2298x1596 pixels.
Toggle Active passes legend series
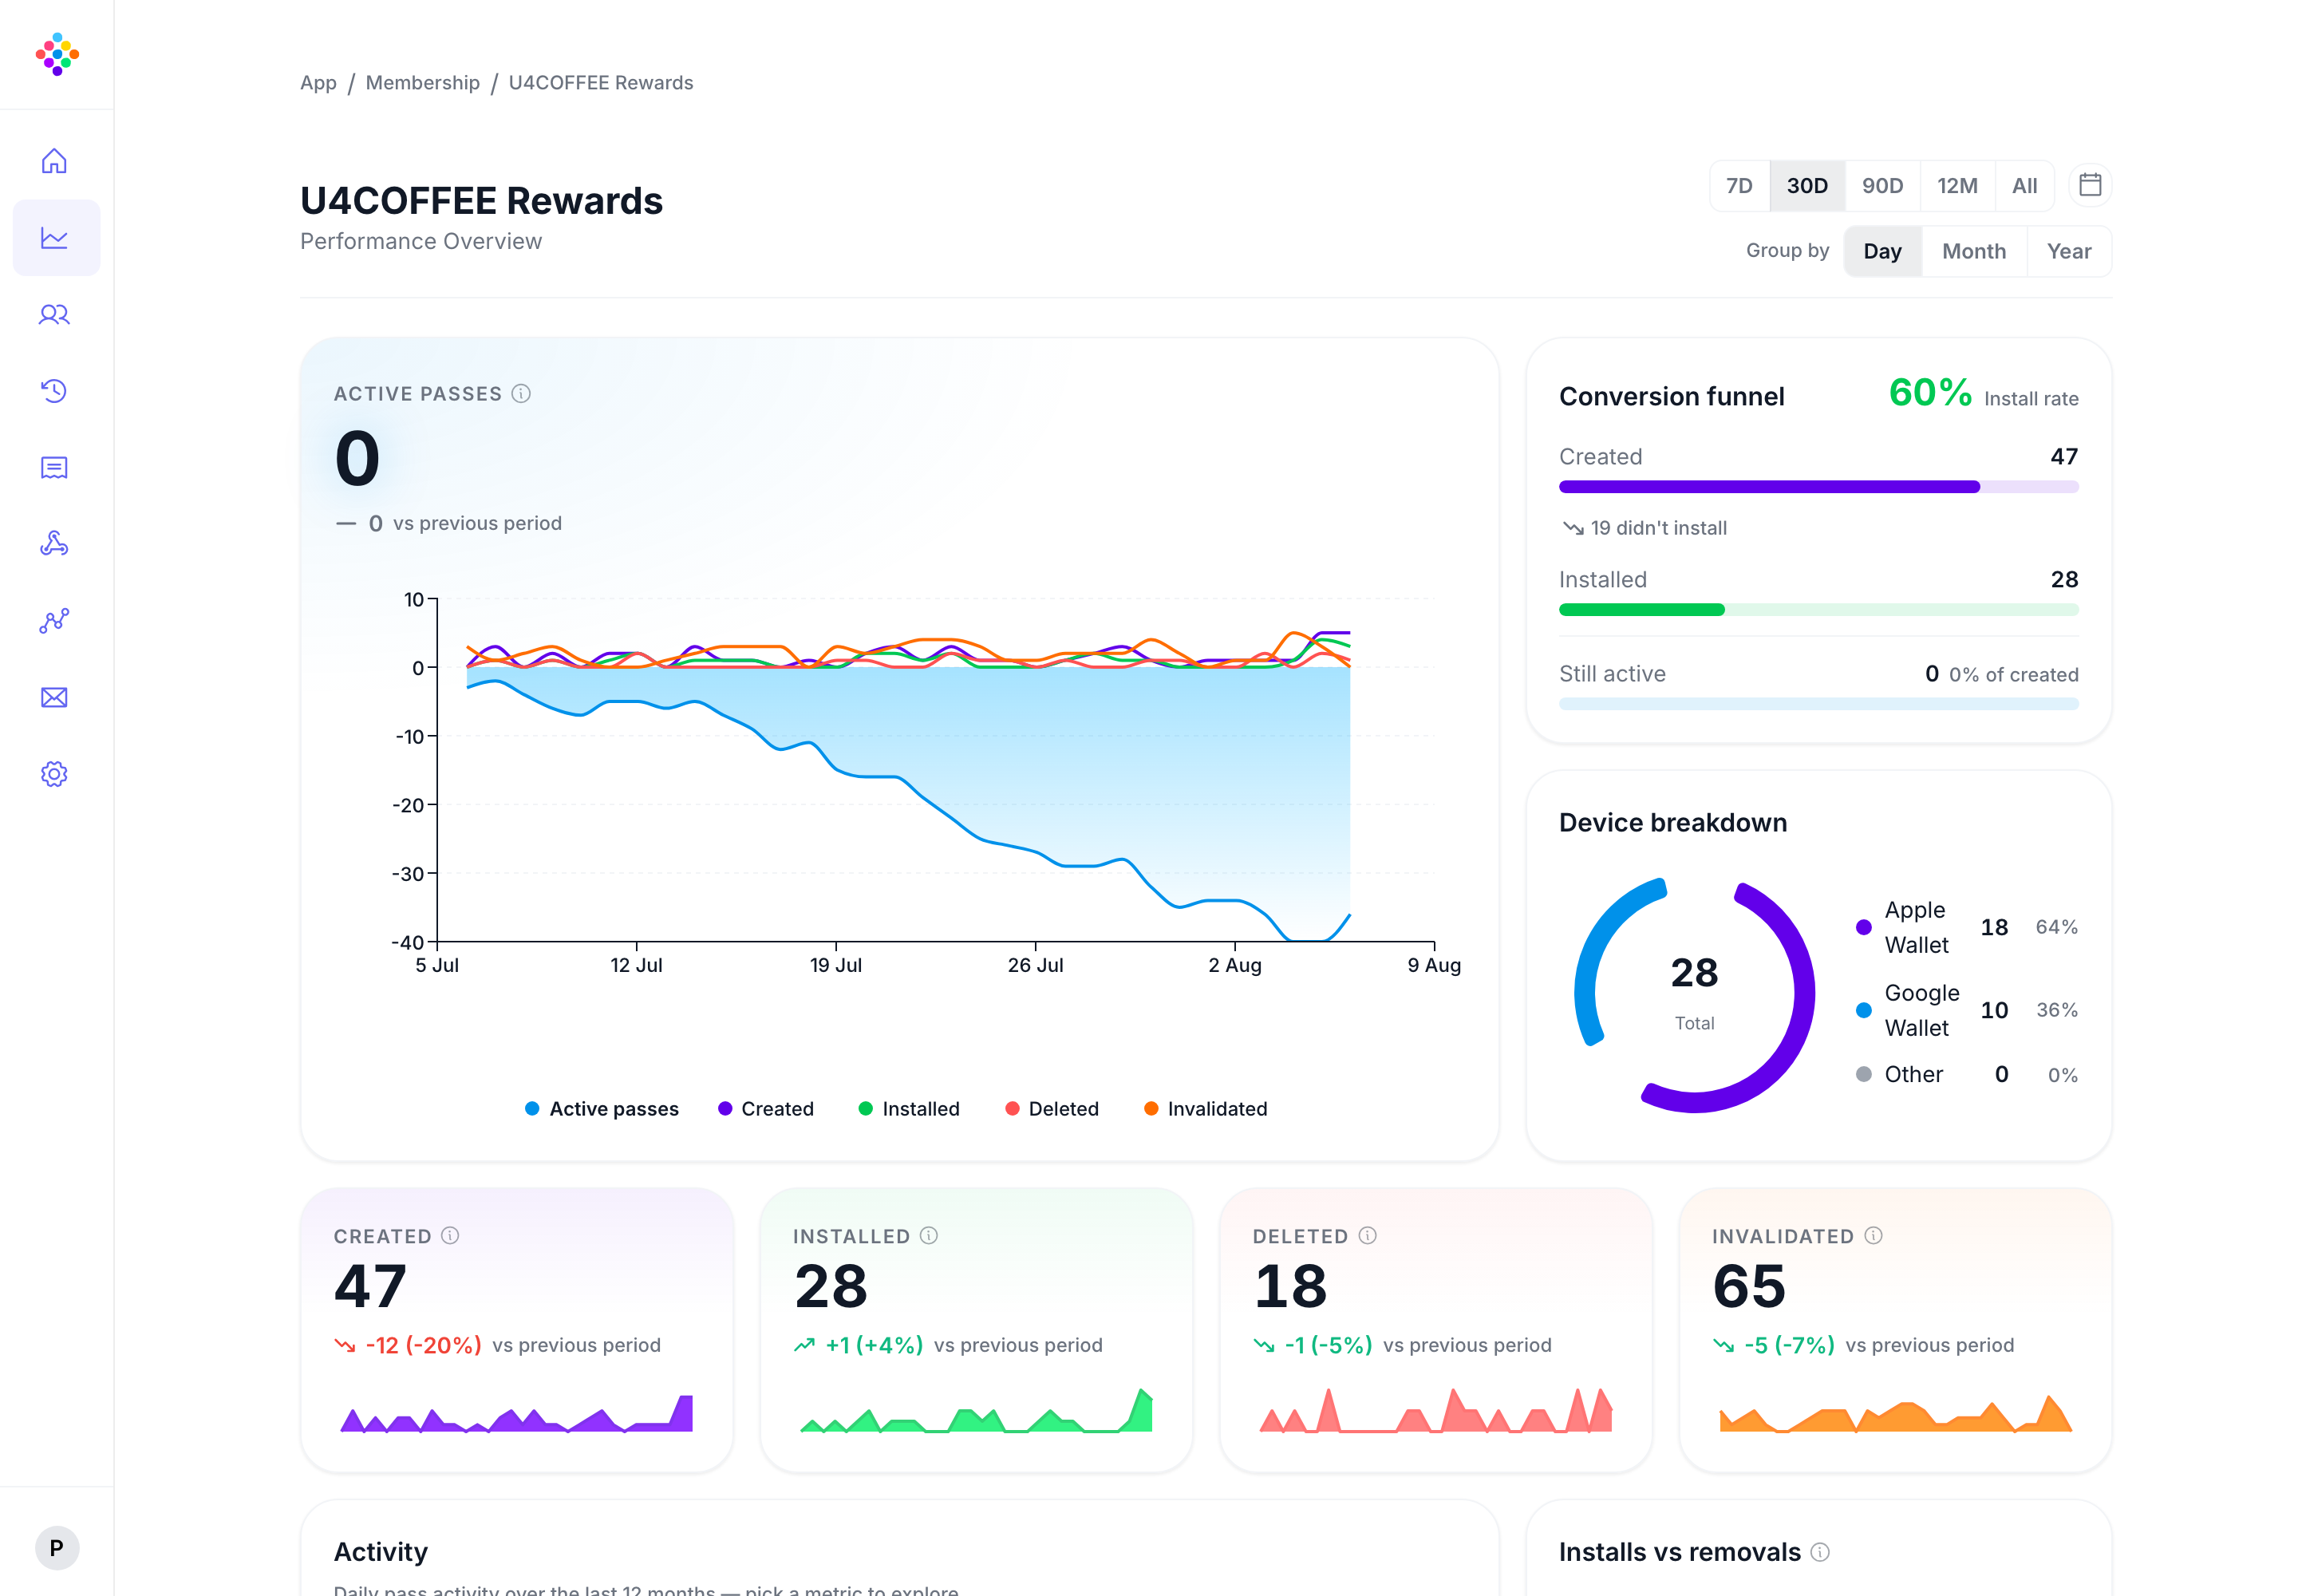[x=601, y=1108]
